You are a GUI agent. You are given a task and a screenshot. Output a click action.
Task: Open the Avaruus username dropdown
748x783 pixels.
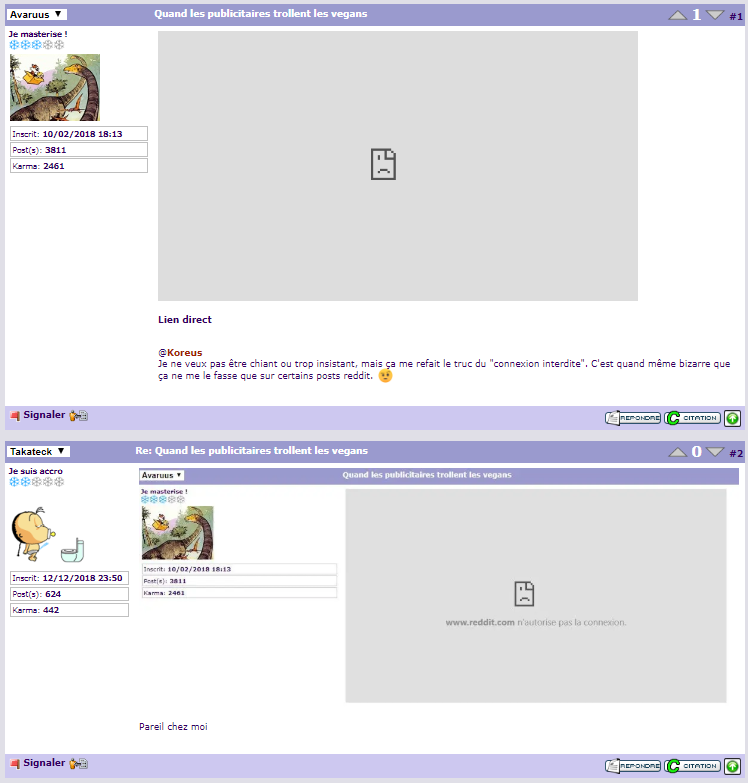tap(37, 15)
